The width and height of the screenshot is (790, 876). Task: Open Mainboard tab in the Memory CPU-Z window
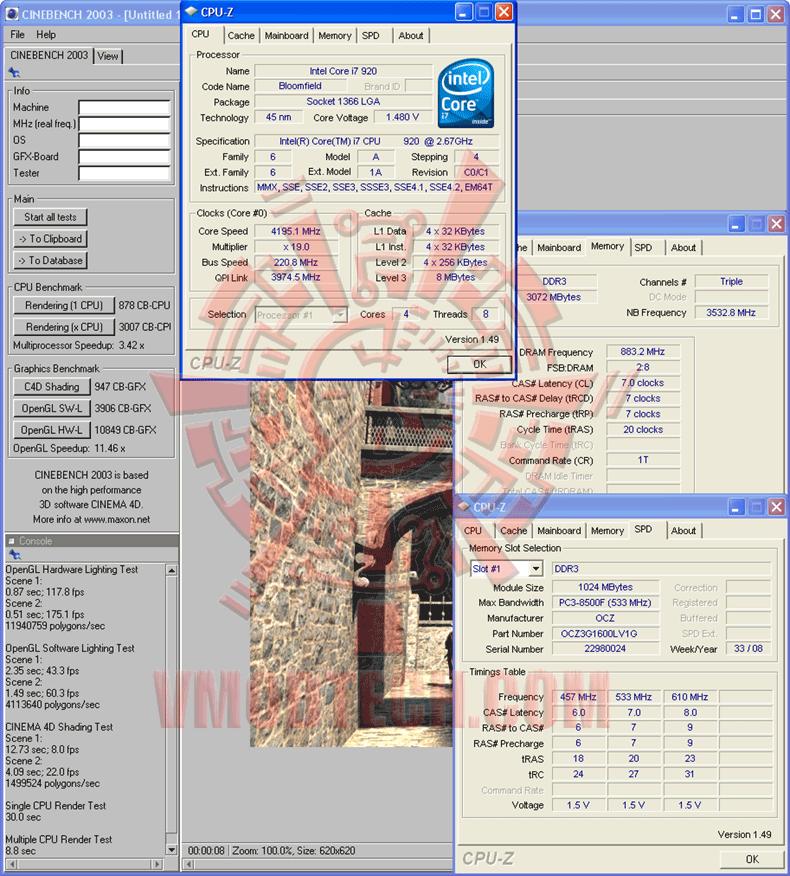(x=559, y=247)
